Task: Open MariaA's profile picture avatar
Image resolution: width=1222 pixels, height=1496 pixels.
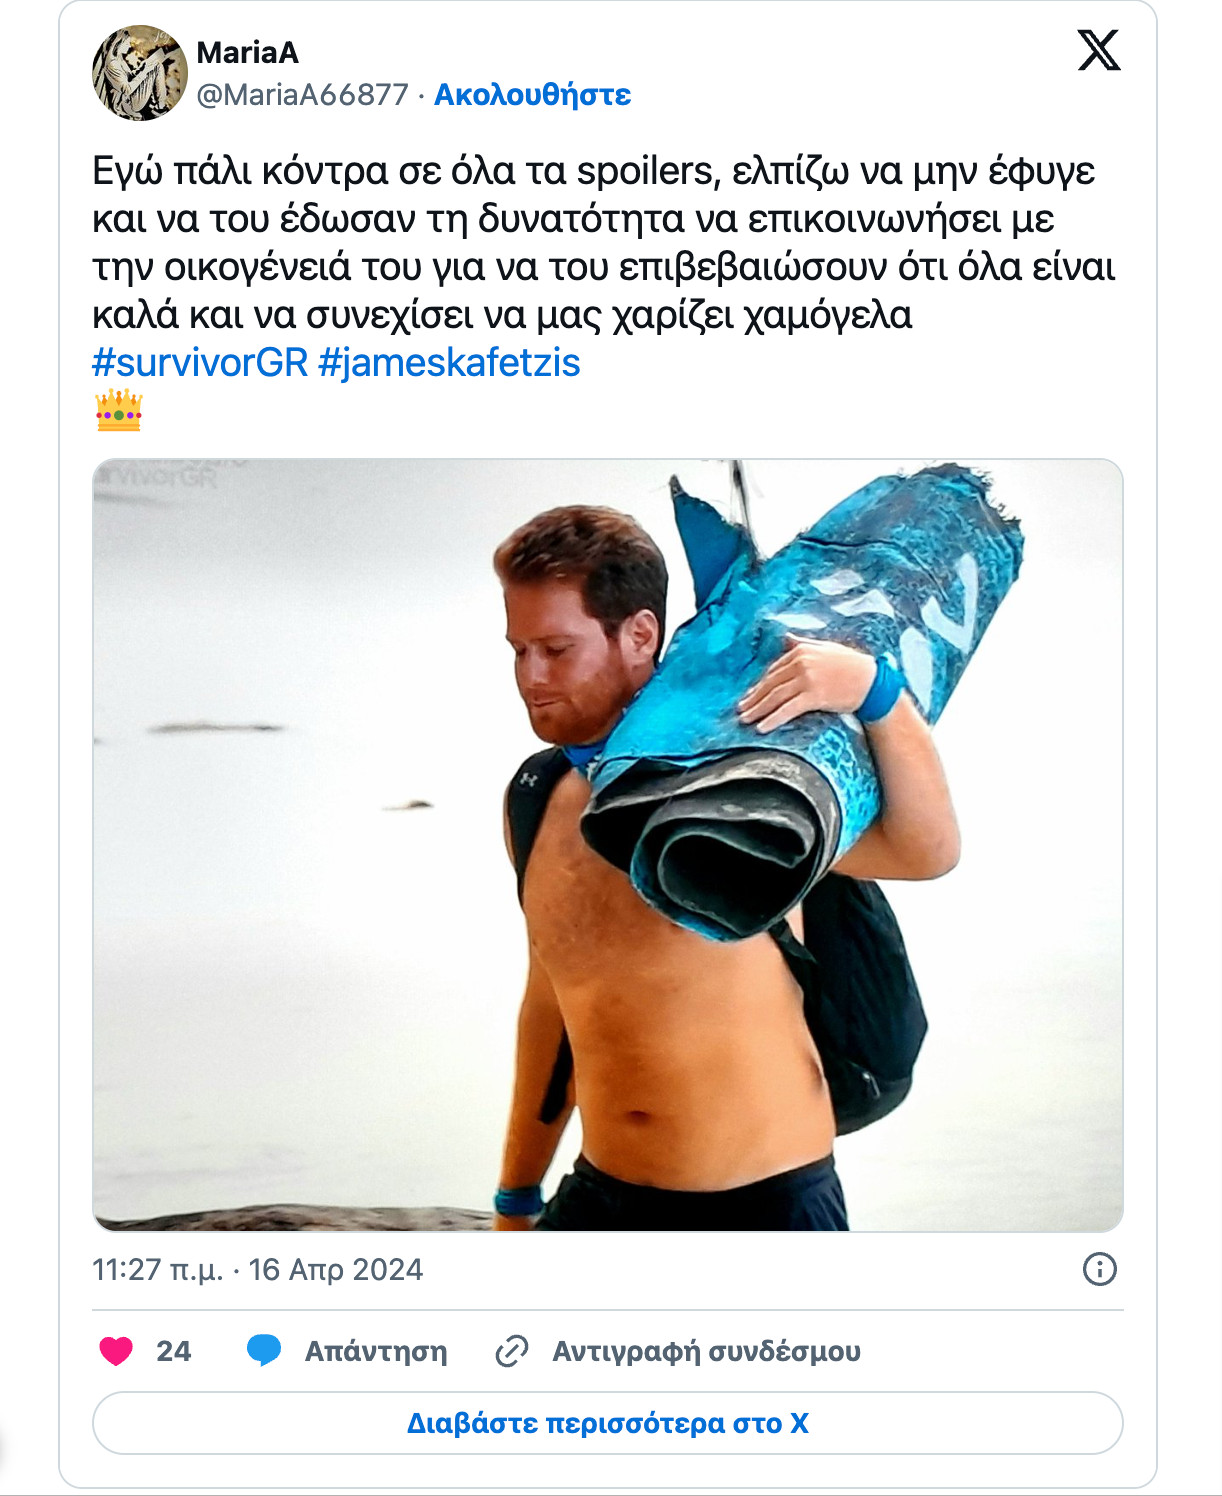Action: coord(140,73)
